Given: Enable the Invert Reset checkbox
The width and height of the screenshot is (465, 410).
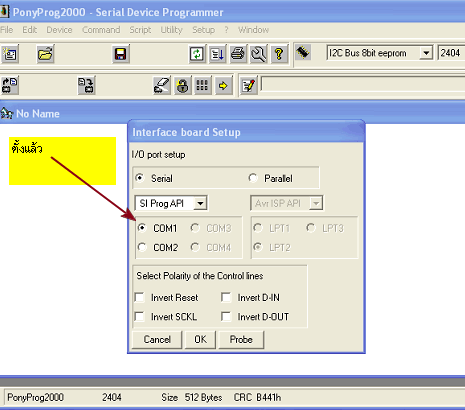Looking at the screenshot, I should point(140,297).
